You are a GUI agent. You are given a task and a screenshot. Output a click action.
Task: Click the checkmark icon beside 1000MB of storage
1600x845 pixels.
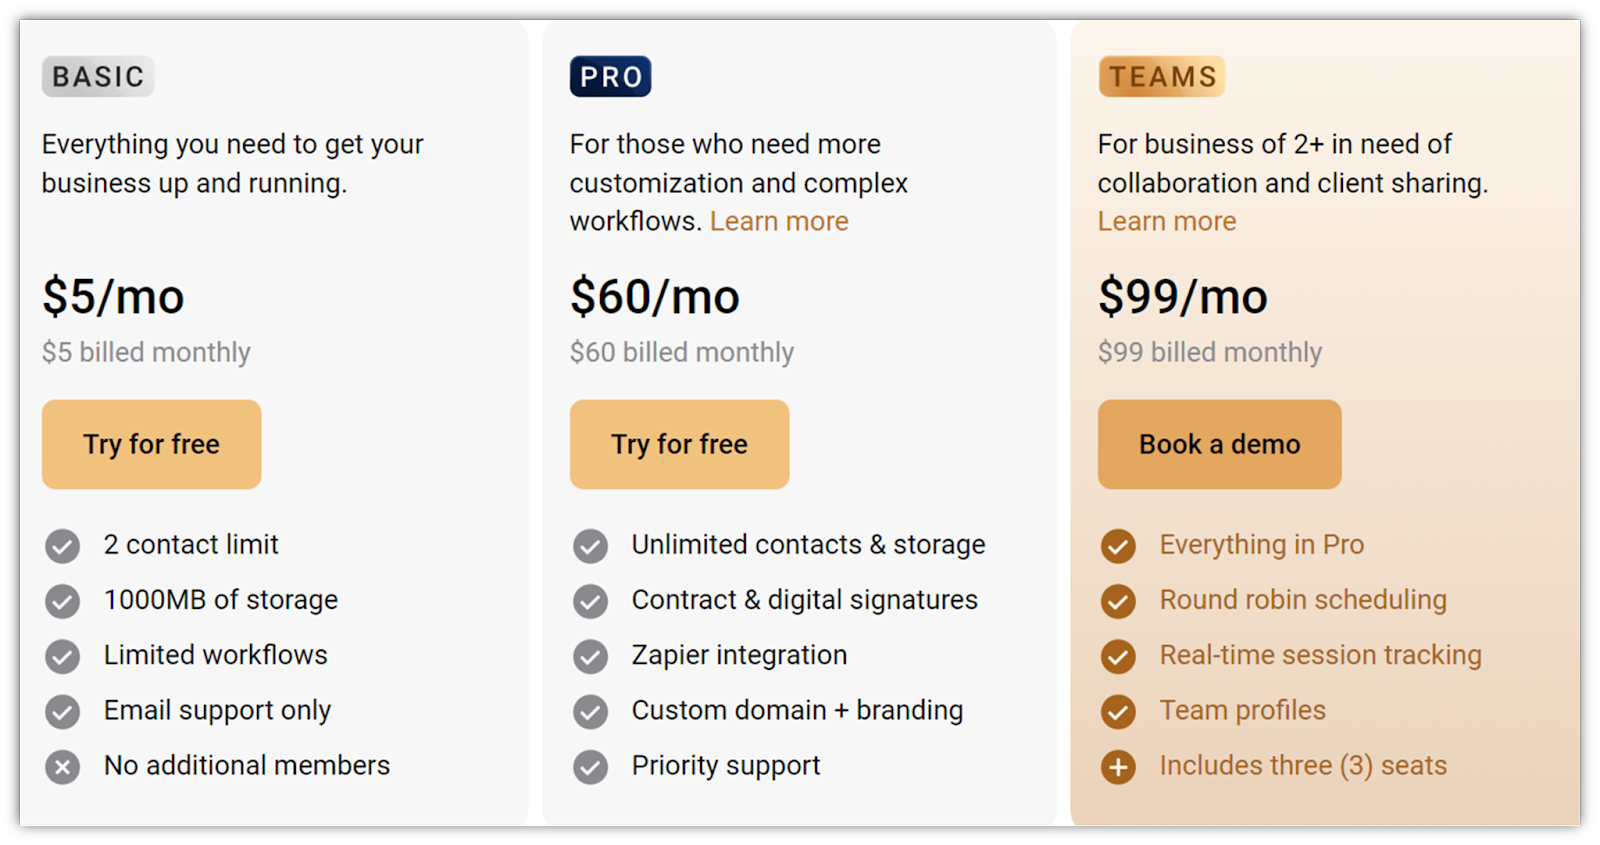pos(62,601)
